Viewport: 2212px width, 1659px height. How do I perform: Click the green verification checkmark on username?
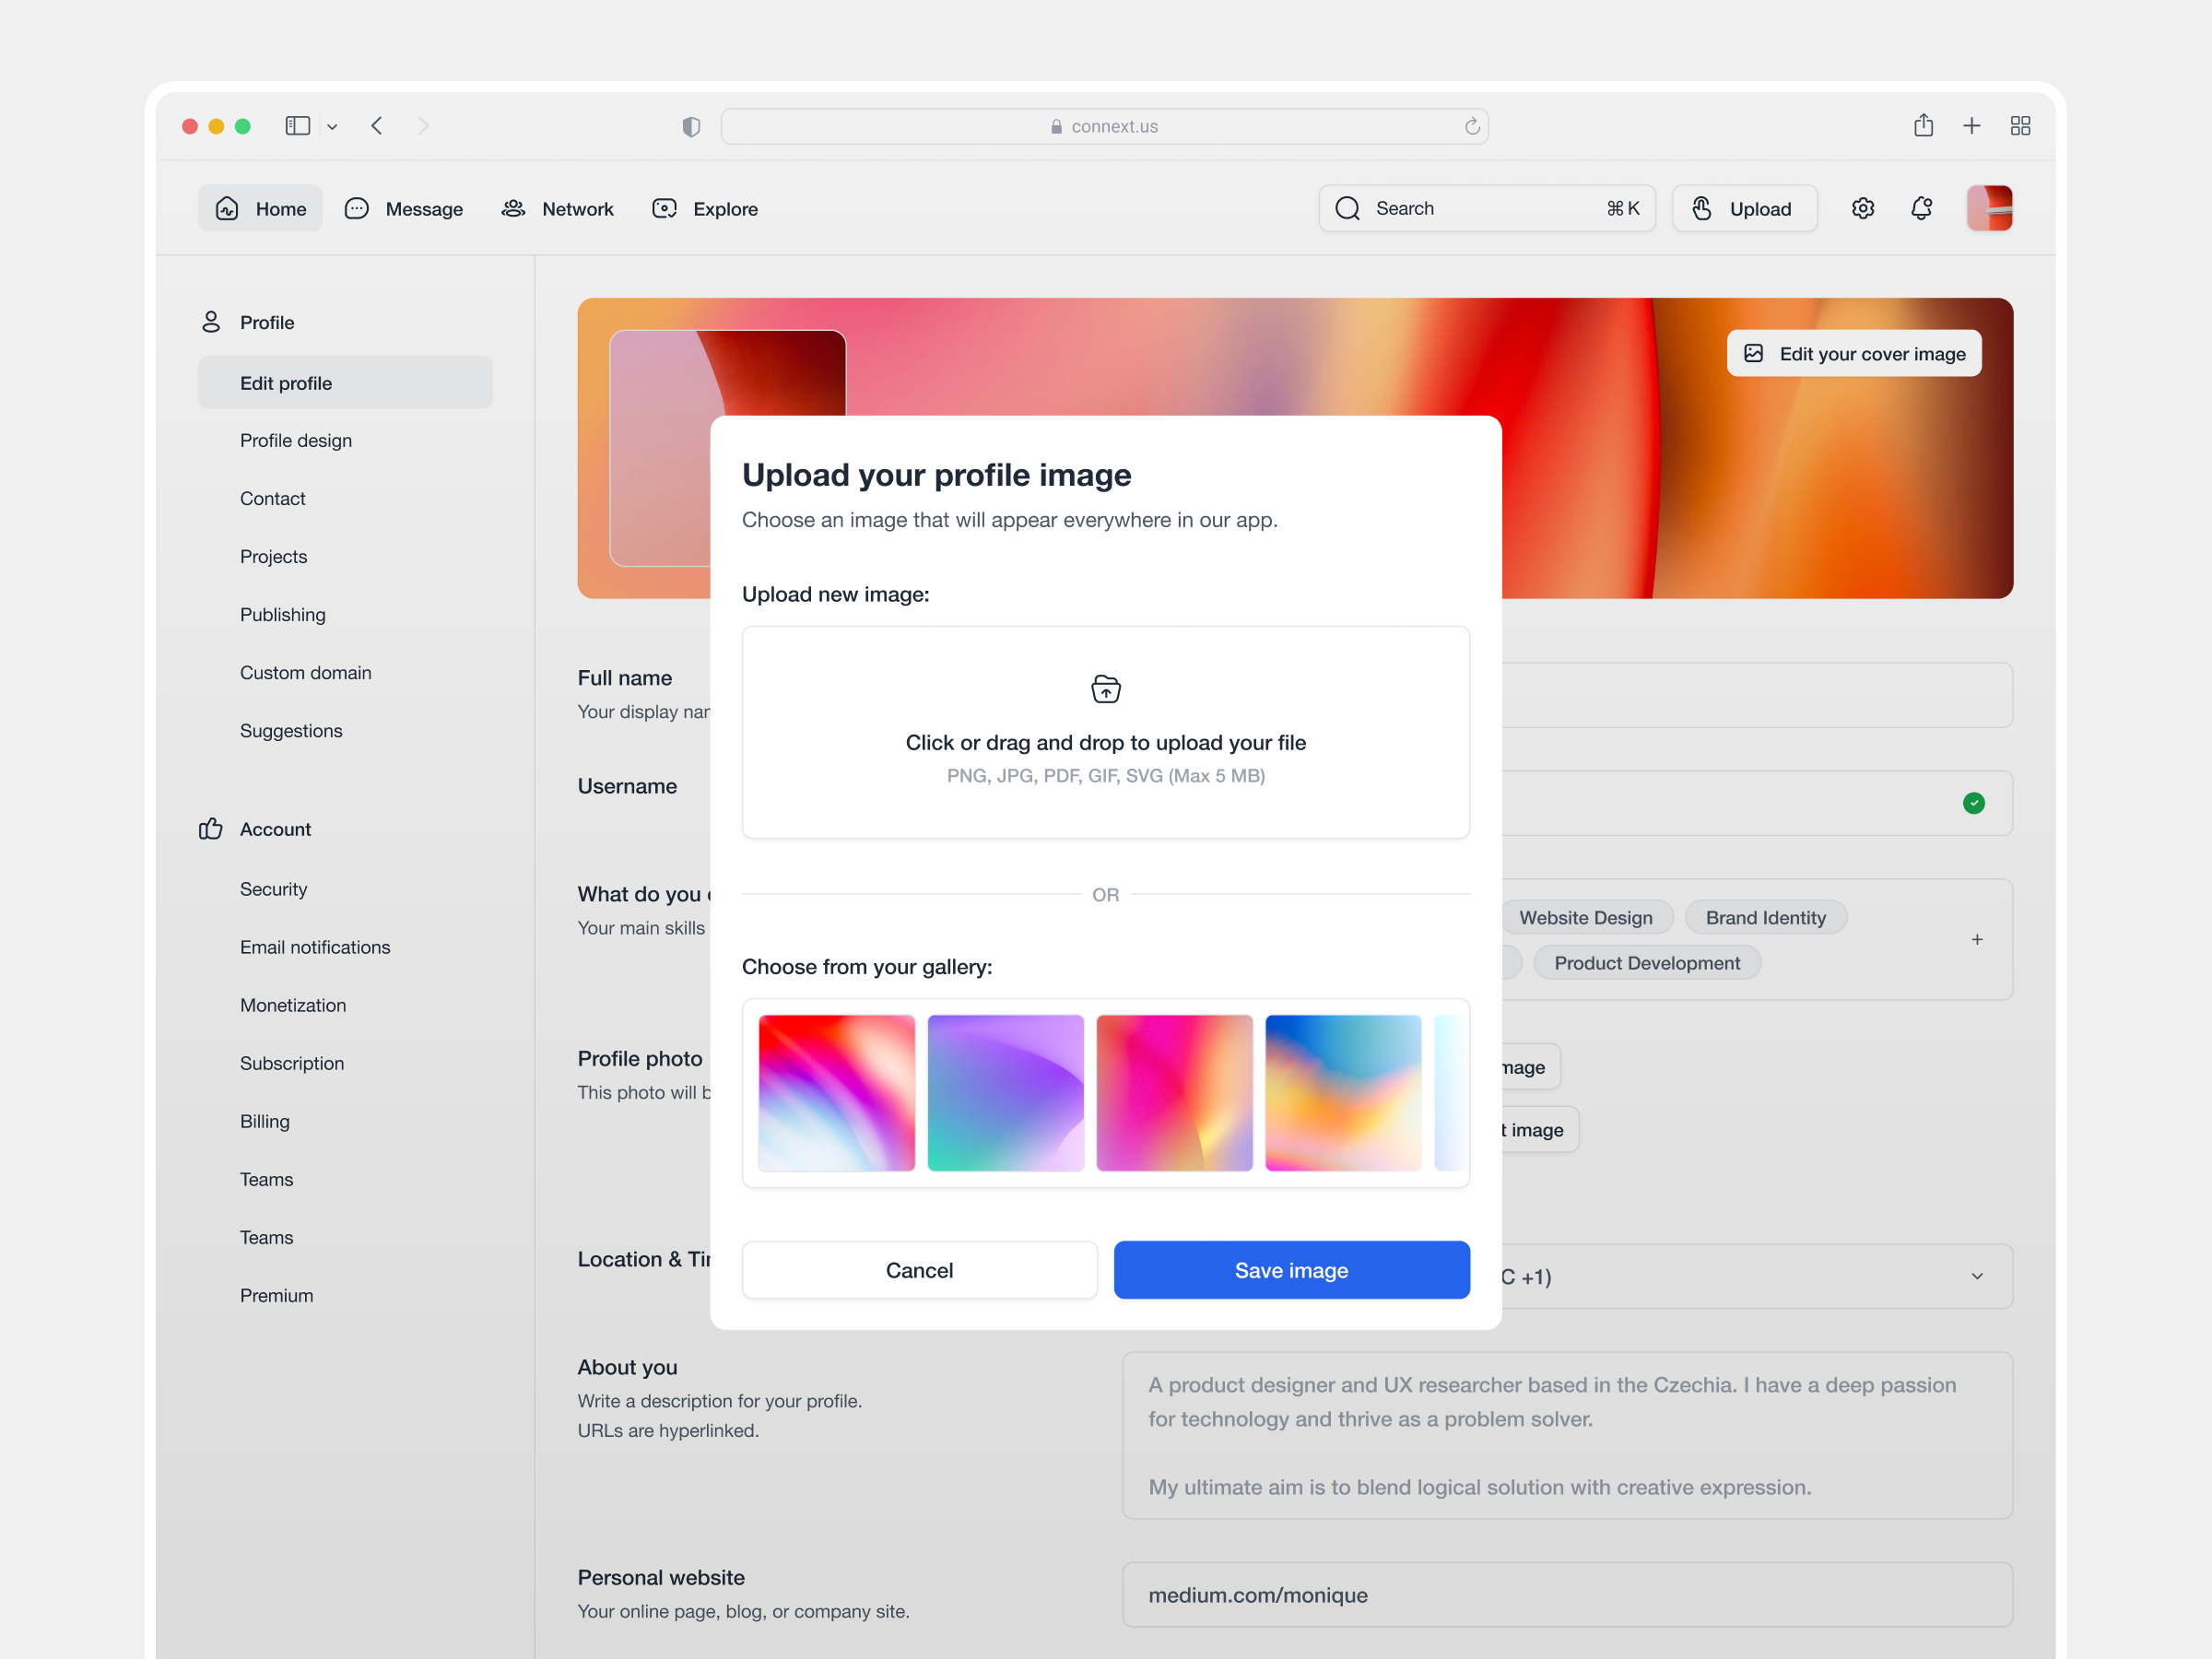click(x=1974, y=803)
